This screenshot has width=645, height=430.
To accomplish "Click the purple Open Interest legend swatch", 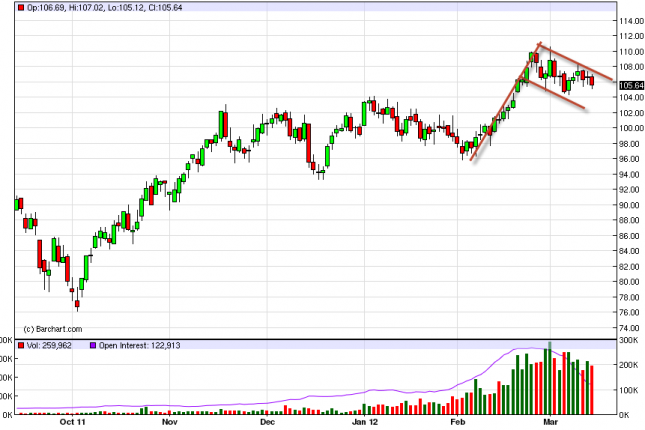I will (93, 345).
